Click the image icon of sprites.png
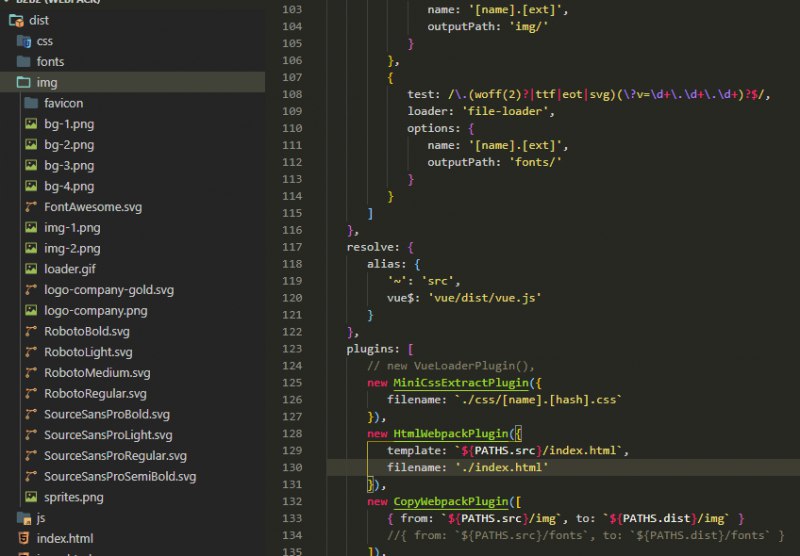800x556 pixels. pos(31,497)
